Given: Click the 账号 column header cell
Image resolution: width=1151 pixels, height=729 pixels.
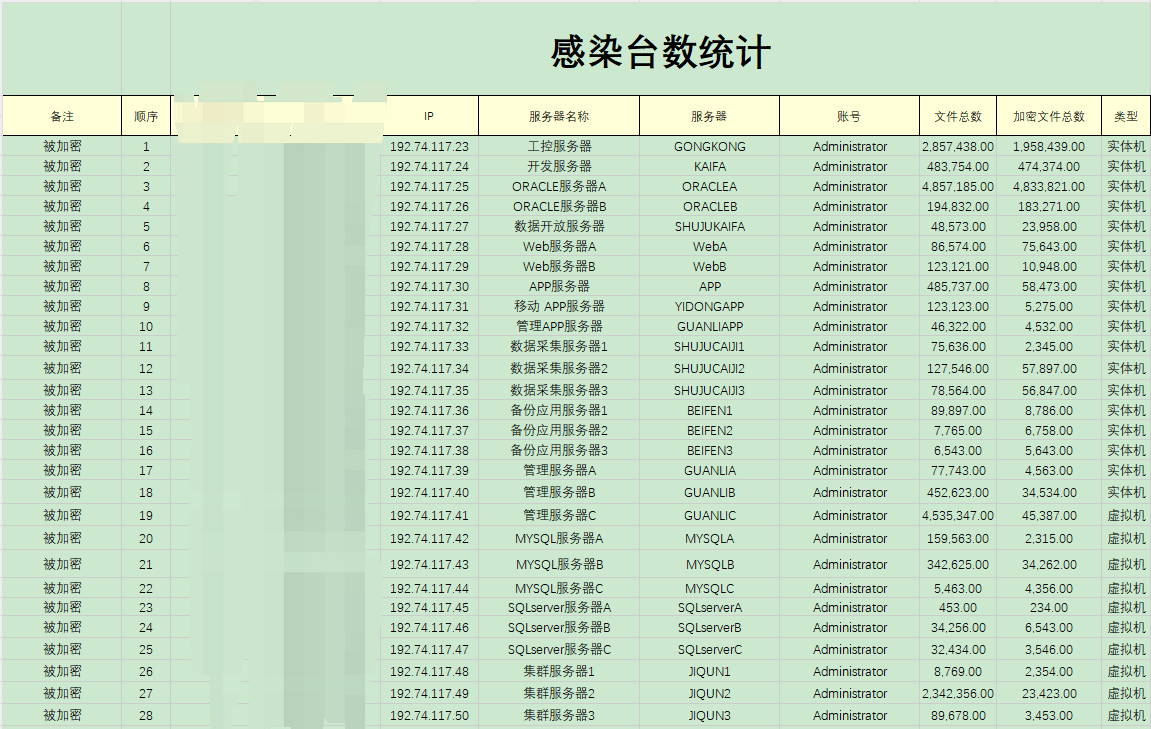Looking at the screenshot, I should click(x=849, y=116).
